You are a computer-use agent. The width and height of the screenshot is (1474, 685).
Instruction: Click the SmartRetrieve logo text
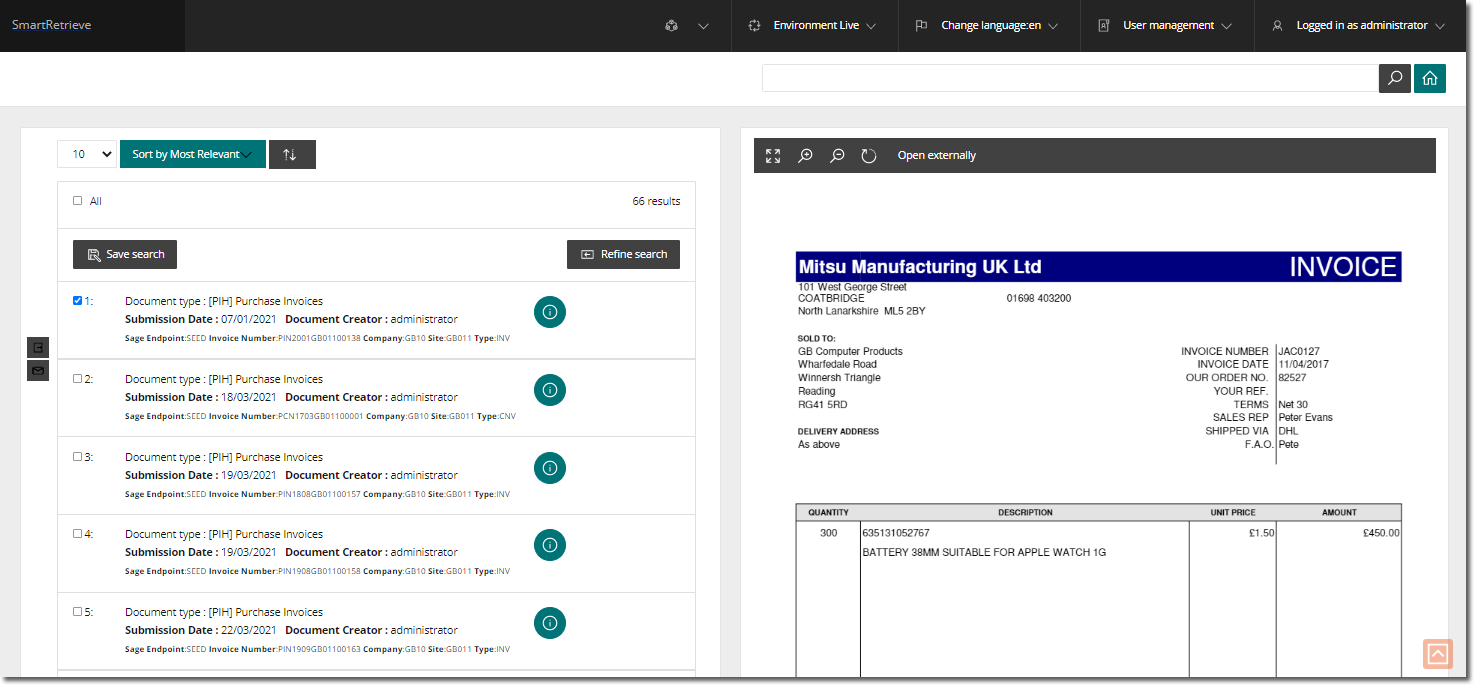(51, 25)
